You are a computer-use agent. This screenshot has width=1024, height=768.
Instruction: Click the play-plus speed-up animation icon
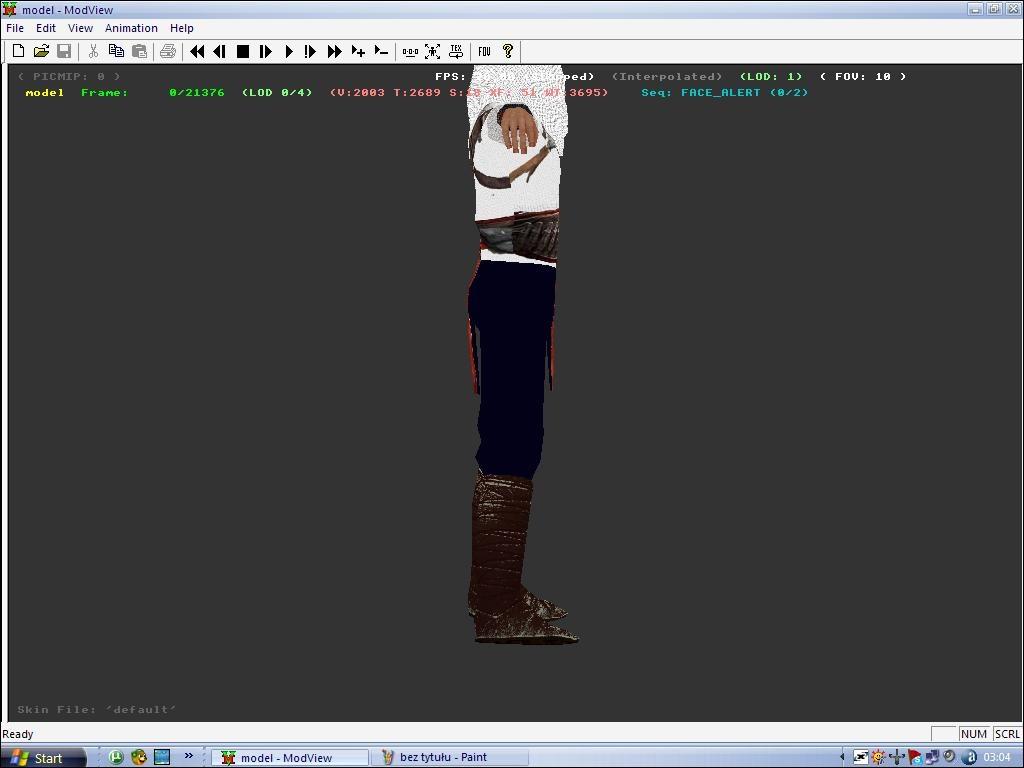coord(358,51)
